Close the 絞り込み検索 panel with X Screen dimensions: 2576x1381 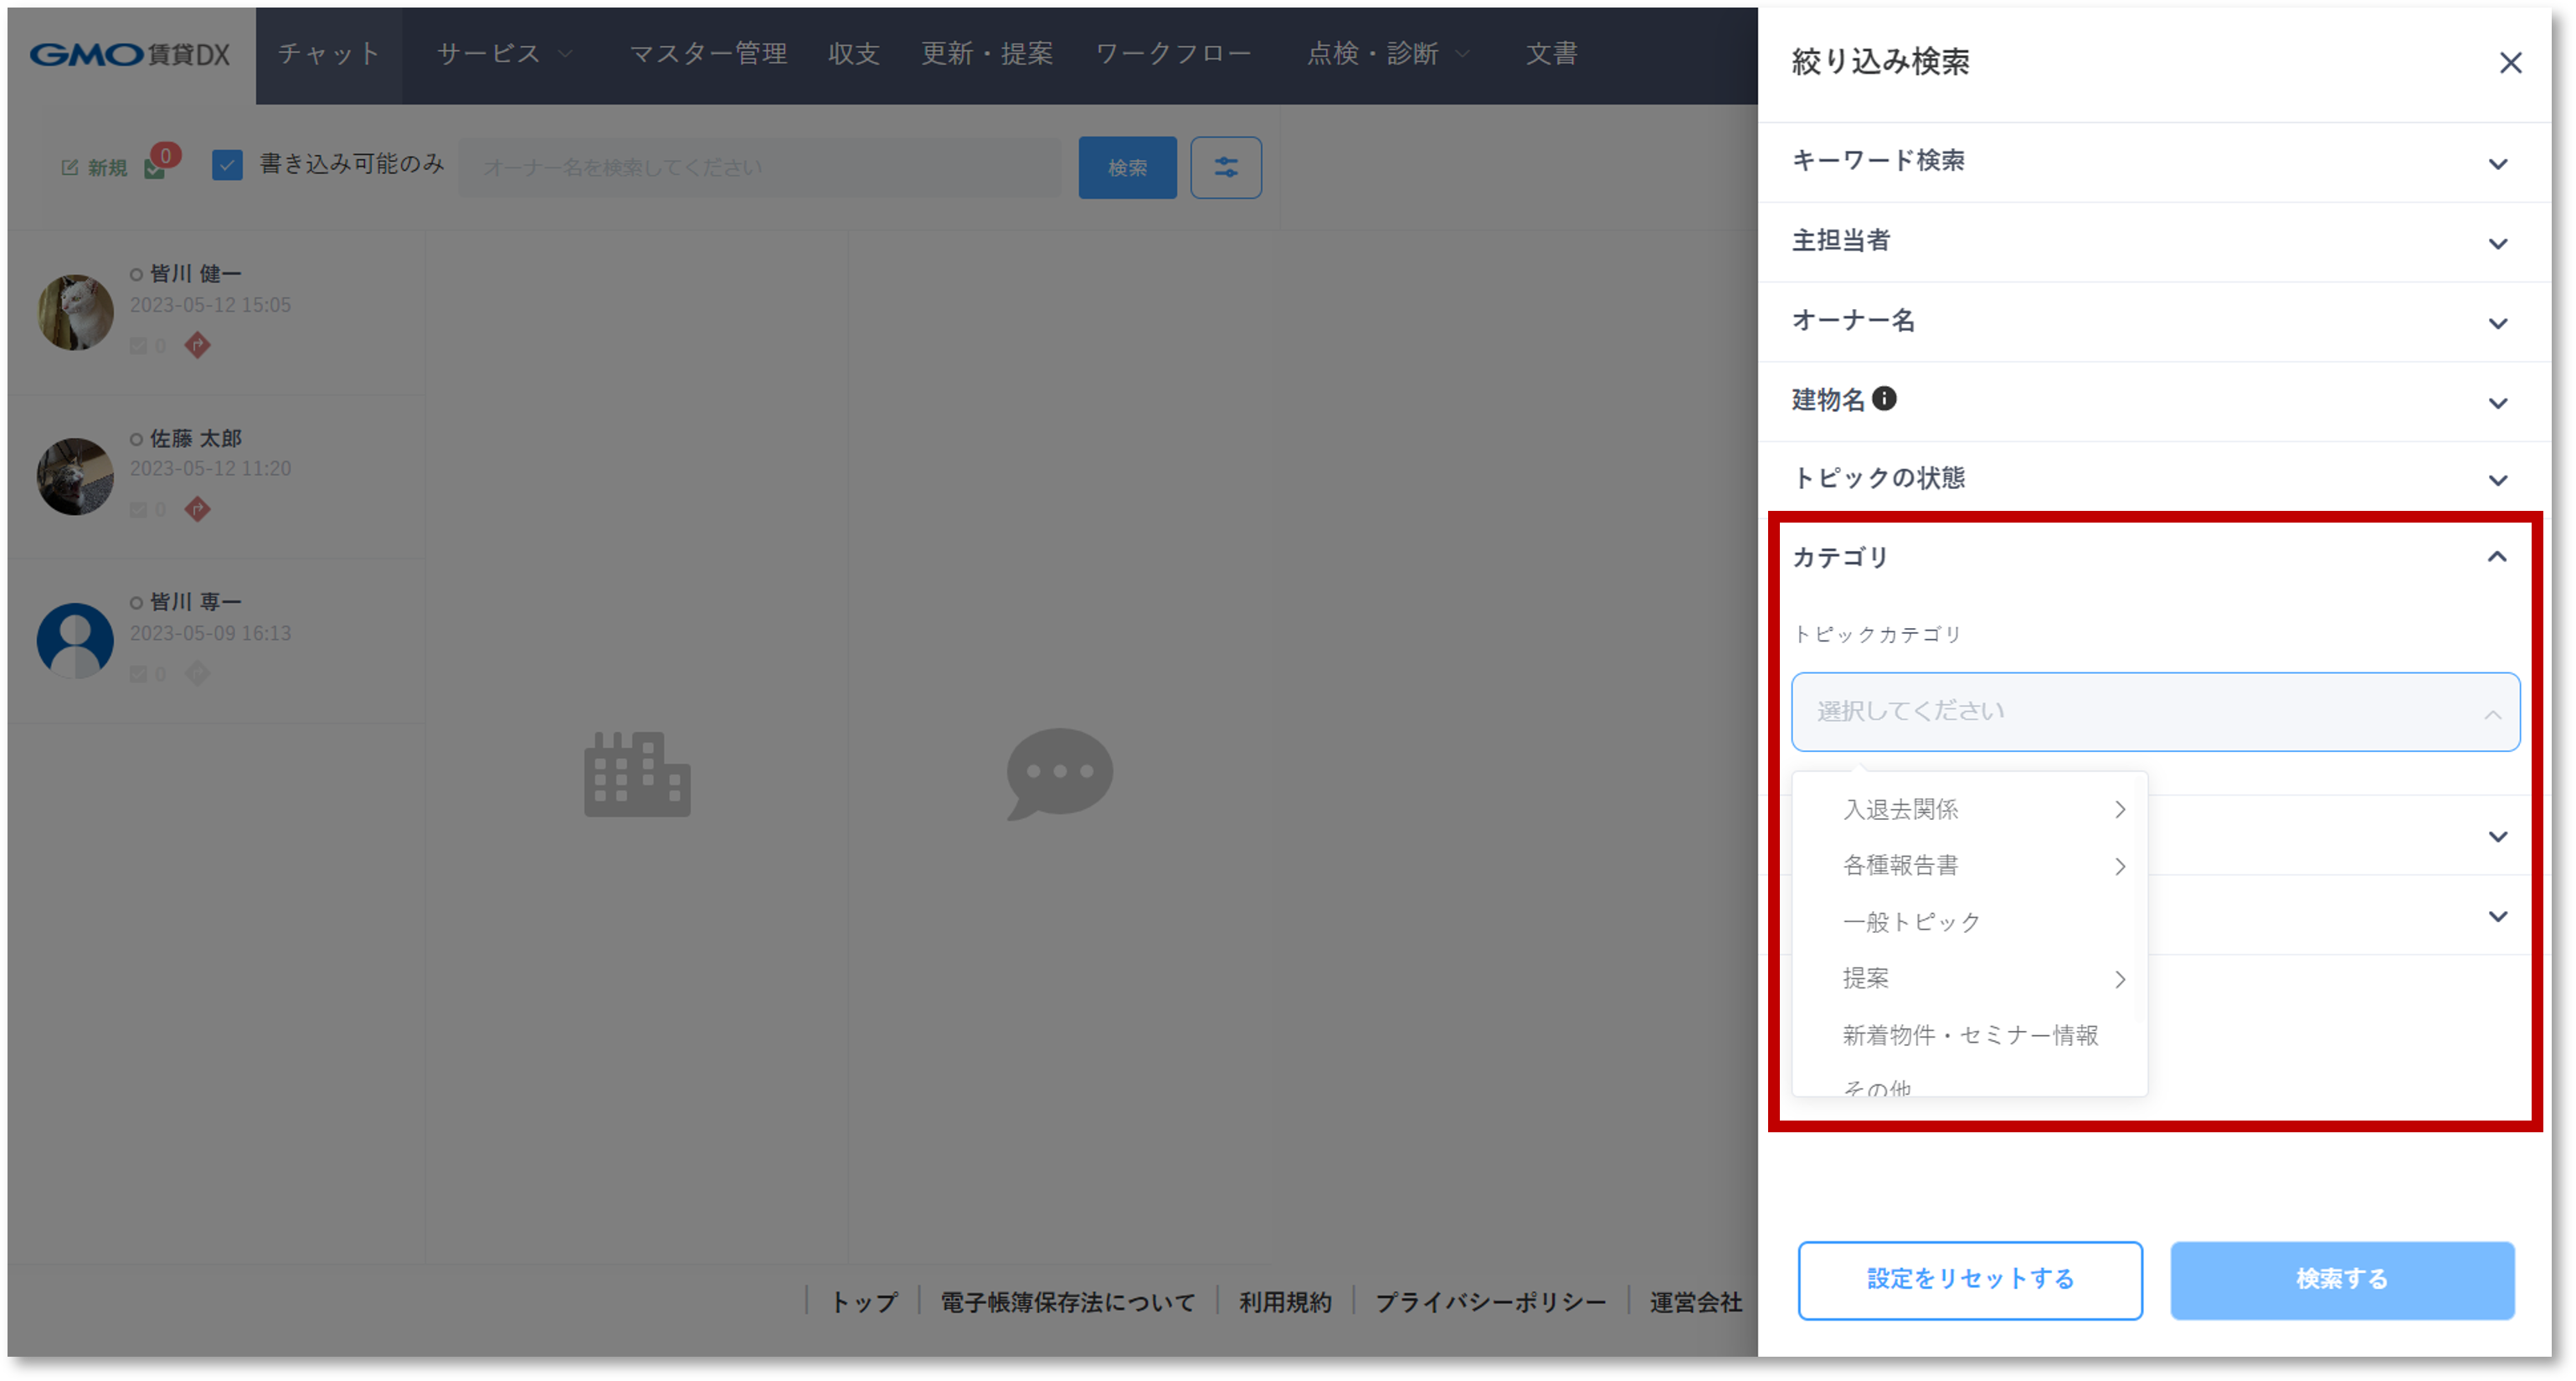click(x=2510, y=63)
